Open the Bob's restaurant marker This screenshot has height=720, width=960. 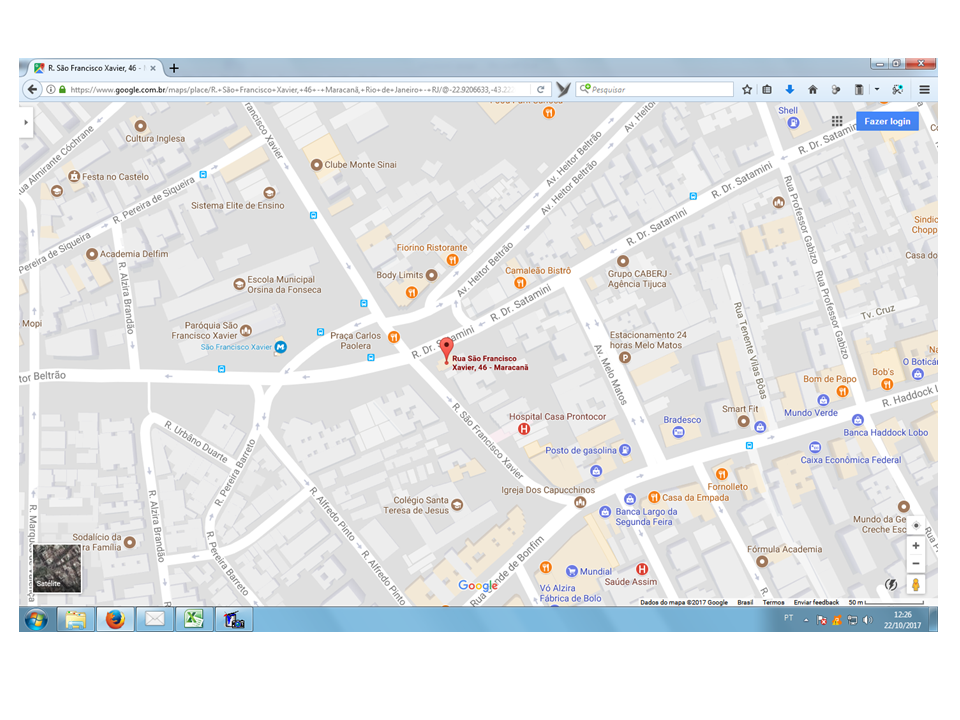pyautogui.click(x=887, y=384)
